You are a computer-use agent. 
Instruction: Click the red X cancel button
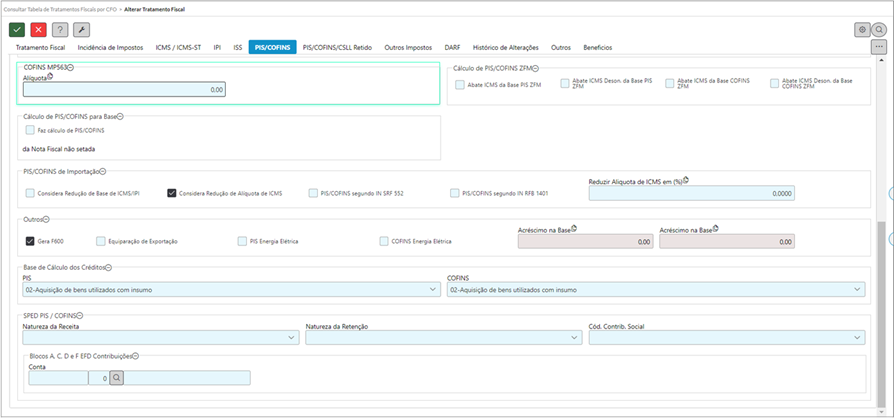[39, 30]
